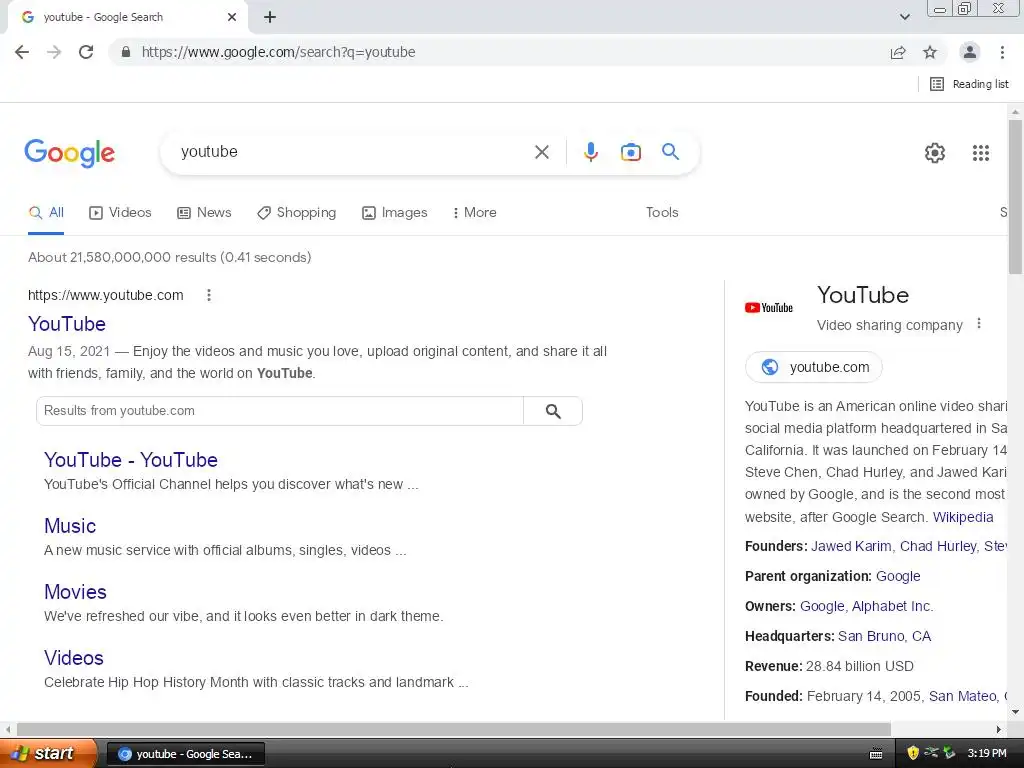
Task: Click the on-screen keyboard tray icon
Action: click(x=876, y=754)
